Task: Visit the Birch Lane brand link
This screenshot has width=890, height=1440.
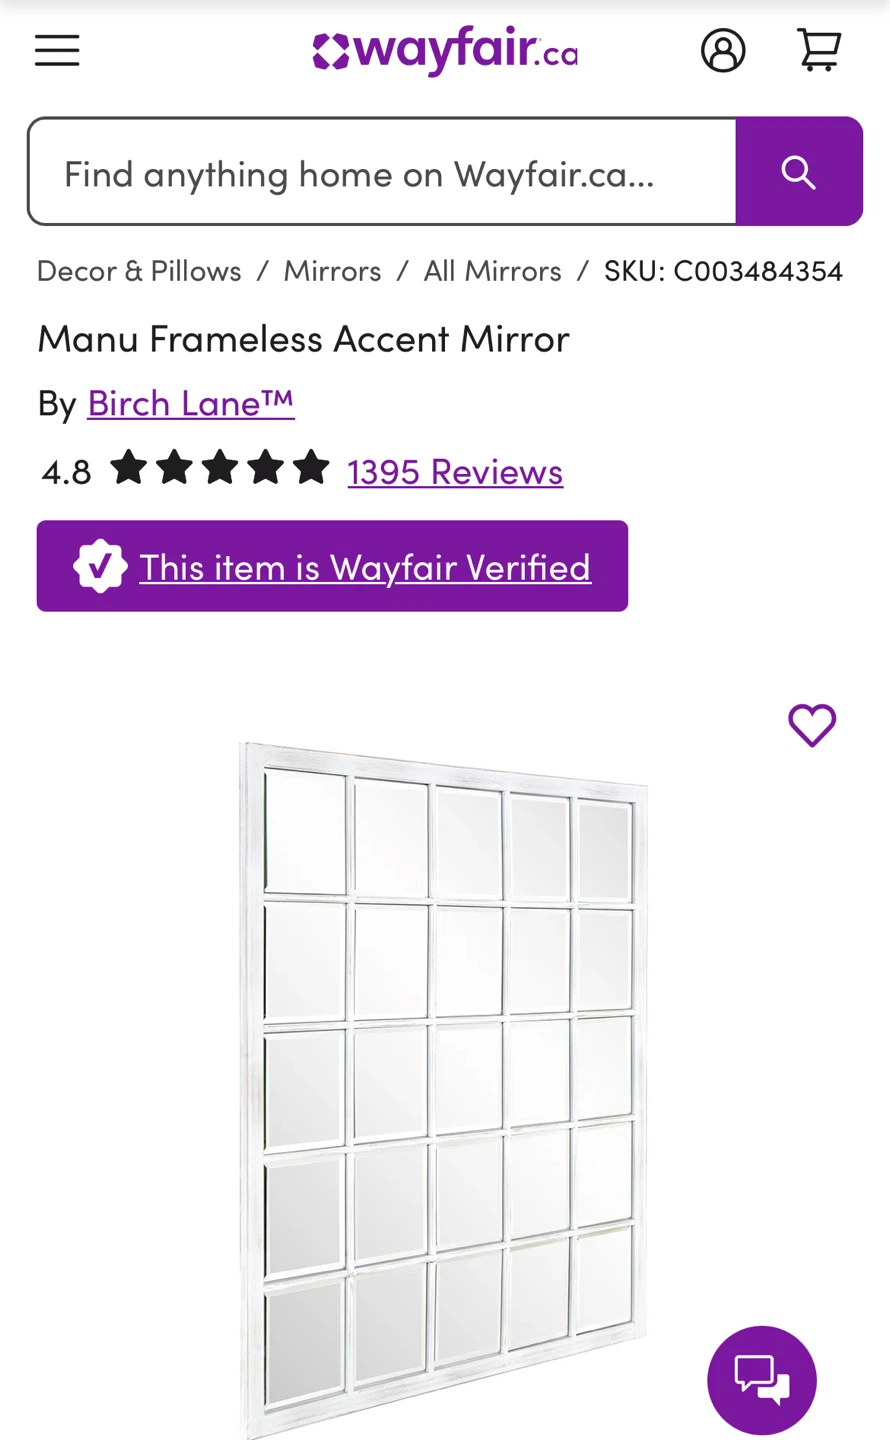Action: point(191,403)
